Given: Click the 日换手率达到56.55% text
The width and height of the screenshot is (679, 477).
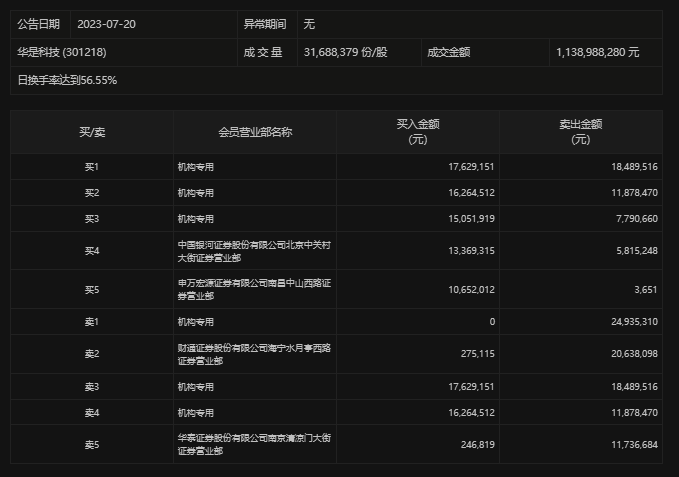Looking at the screenshot, I should (67, 81).
